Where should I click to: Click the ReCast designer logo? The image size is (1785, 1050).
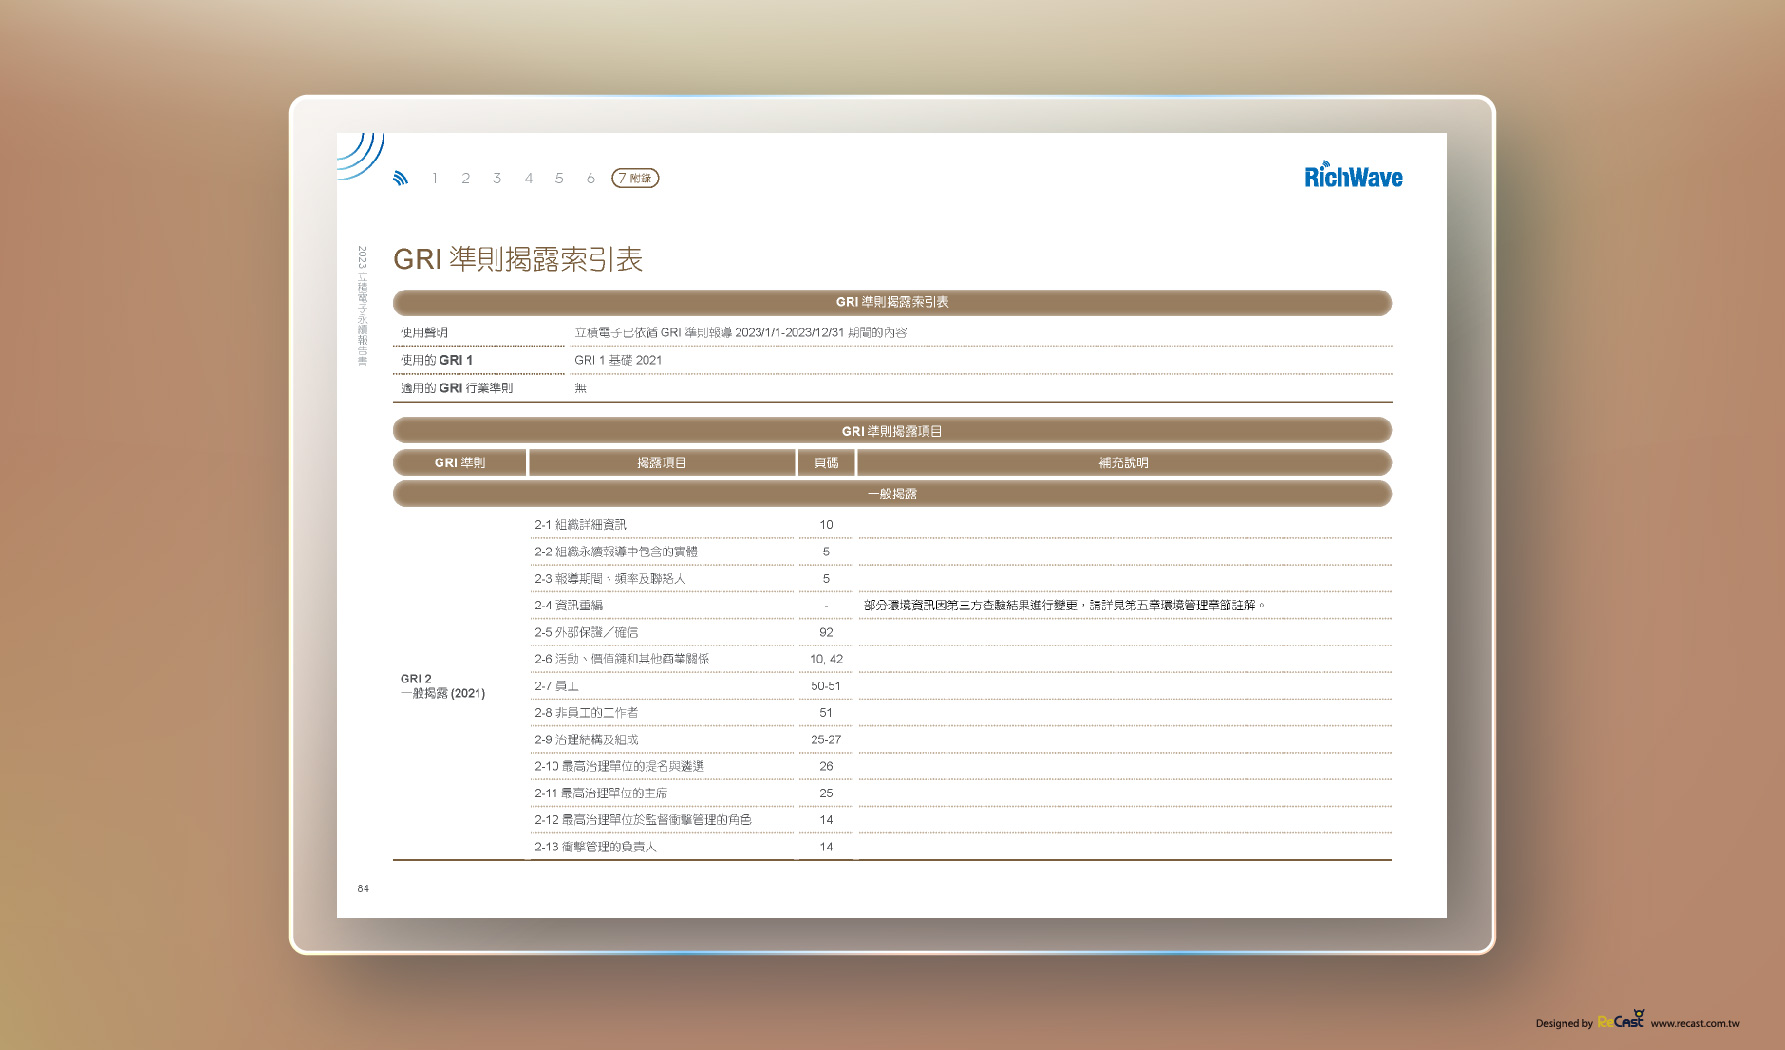tap(1621, 1020)
